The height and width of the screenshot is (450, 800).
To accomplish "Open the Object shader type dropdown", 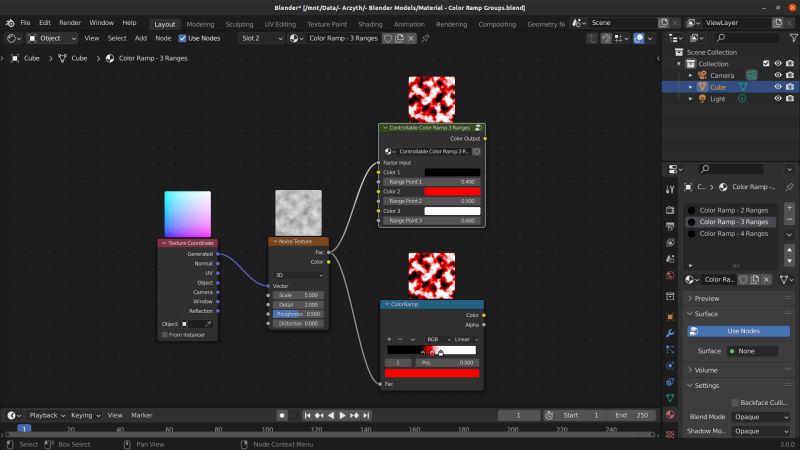I will (x=52, y=38).
